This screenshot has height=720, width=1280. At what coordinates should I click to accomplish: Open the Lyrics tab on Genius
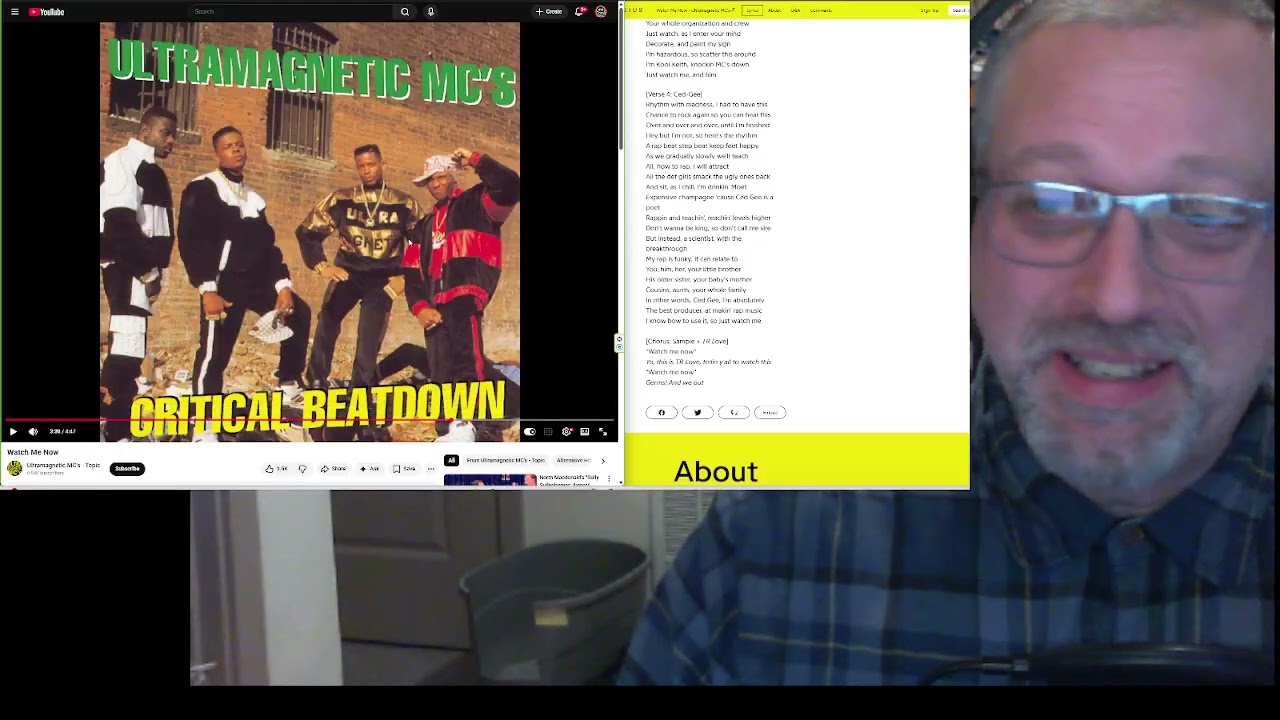(x=752, y=10)
